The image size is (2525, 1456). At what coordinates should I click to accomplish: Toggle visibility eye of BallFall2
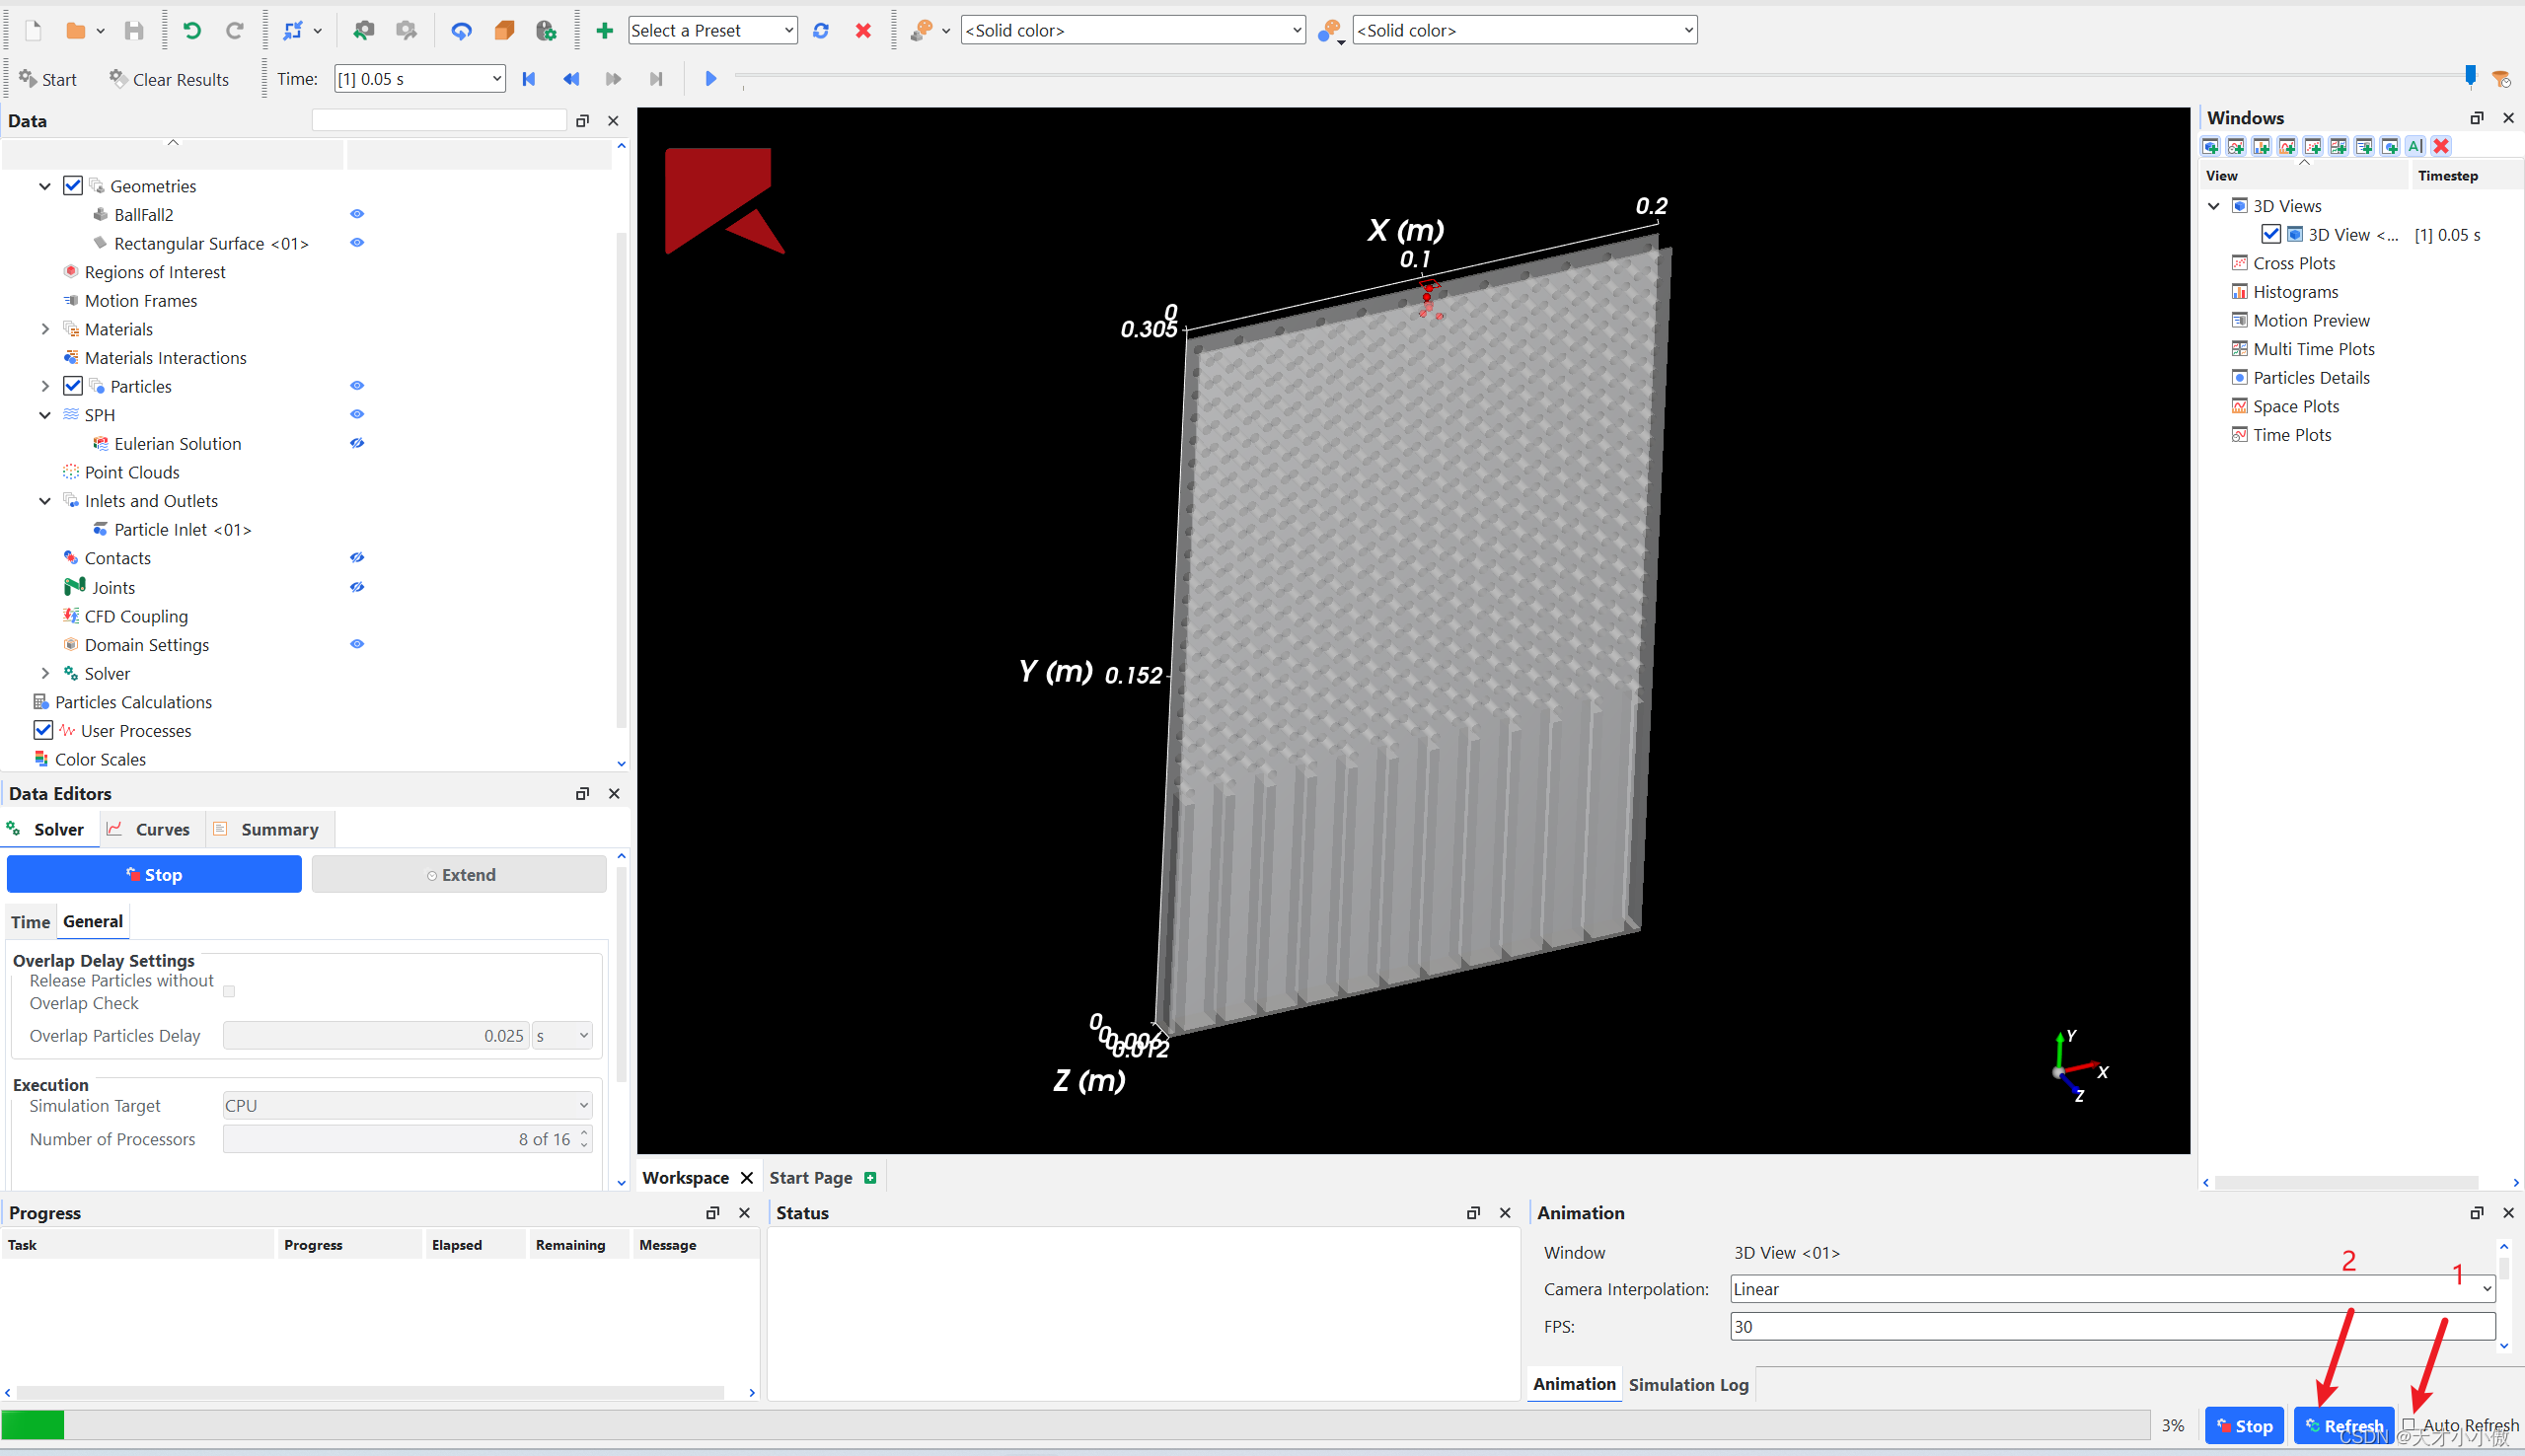[357, 214]
